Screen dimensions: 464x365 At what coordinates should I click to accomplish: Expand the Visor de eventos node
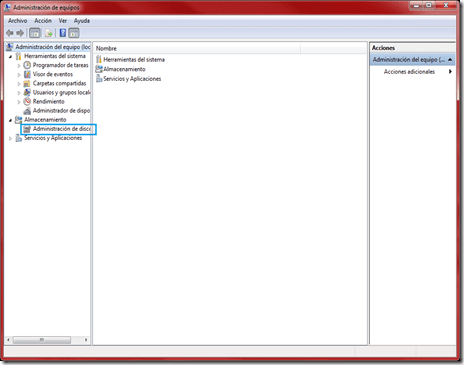click(19, 75)
